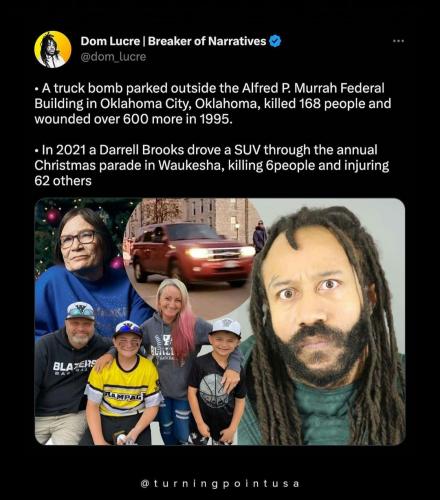This screenshot has height=500, width=440.
Task: Click the woman with pink-tipped hair
Action: click(175, 353)
